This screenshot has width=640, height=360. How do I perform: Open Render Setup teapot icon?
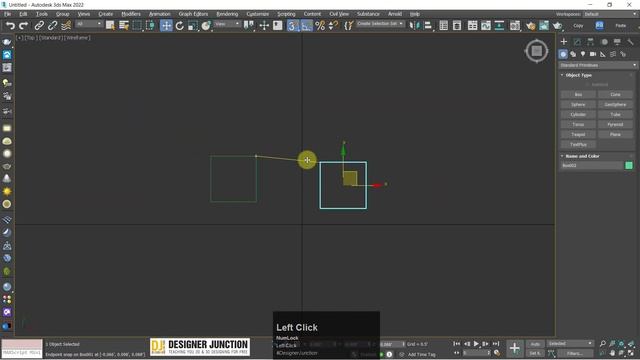tap(531, 26)
